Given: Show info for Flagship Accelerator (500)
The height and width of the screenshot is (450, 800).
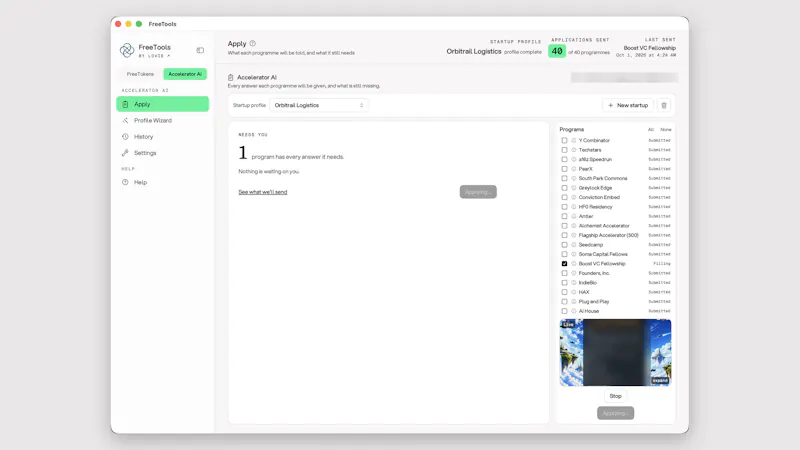Looking at the screenshot, I should (573, 235).
